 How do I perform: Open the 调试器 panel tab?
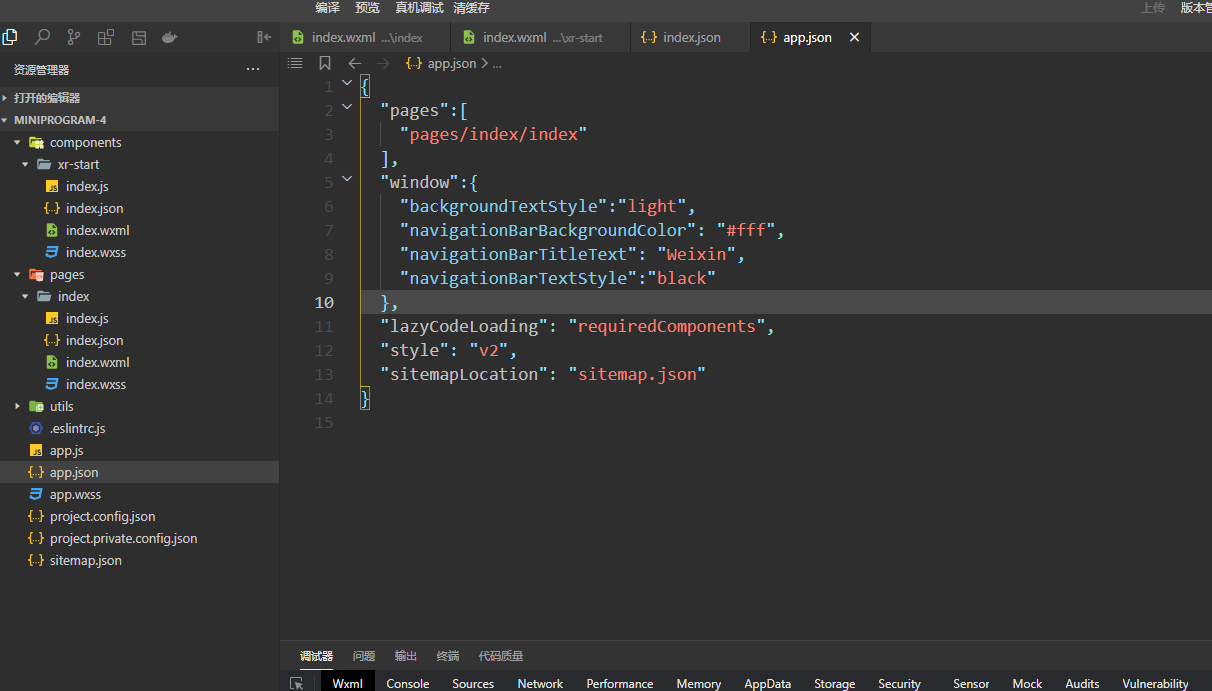(x=316, y=656)
